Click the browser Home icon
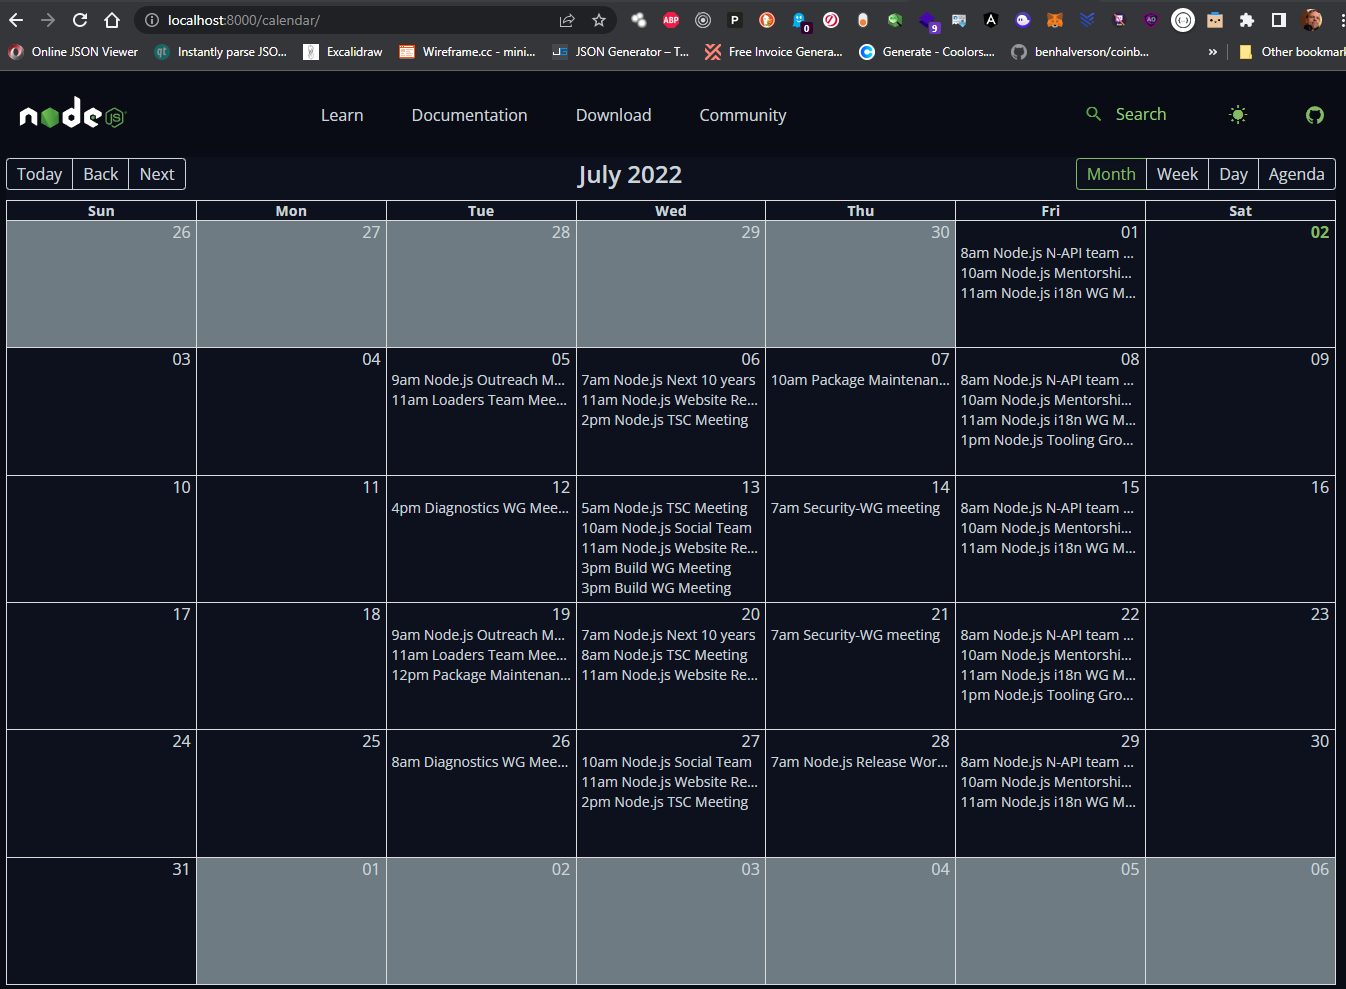 112,20
